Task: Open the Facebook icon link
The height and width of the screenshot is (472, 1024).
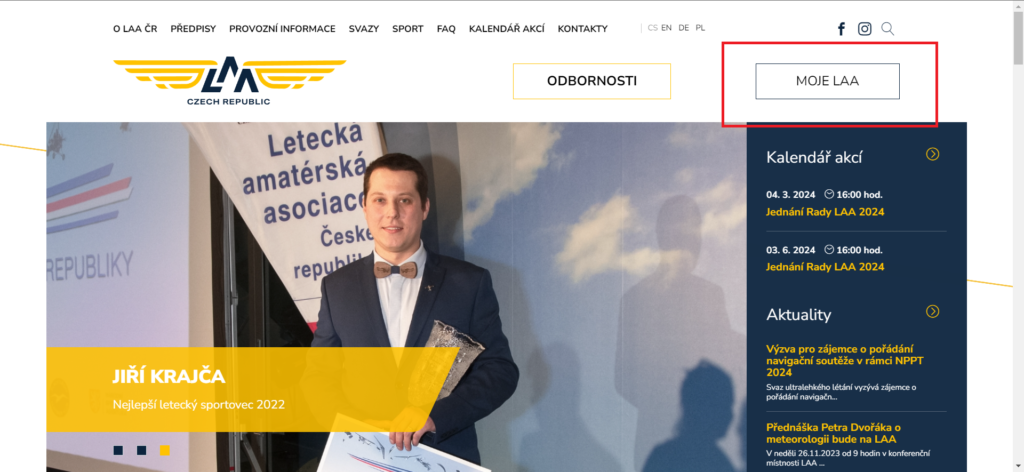Action: point(841,29)
